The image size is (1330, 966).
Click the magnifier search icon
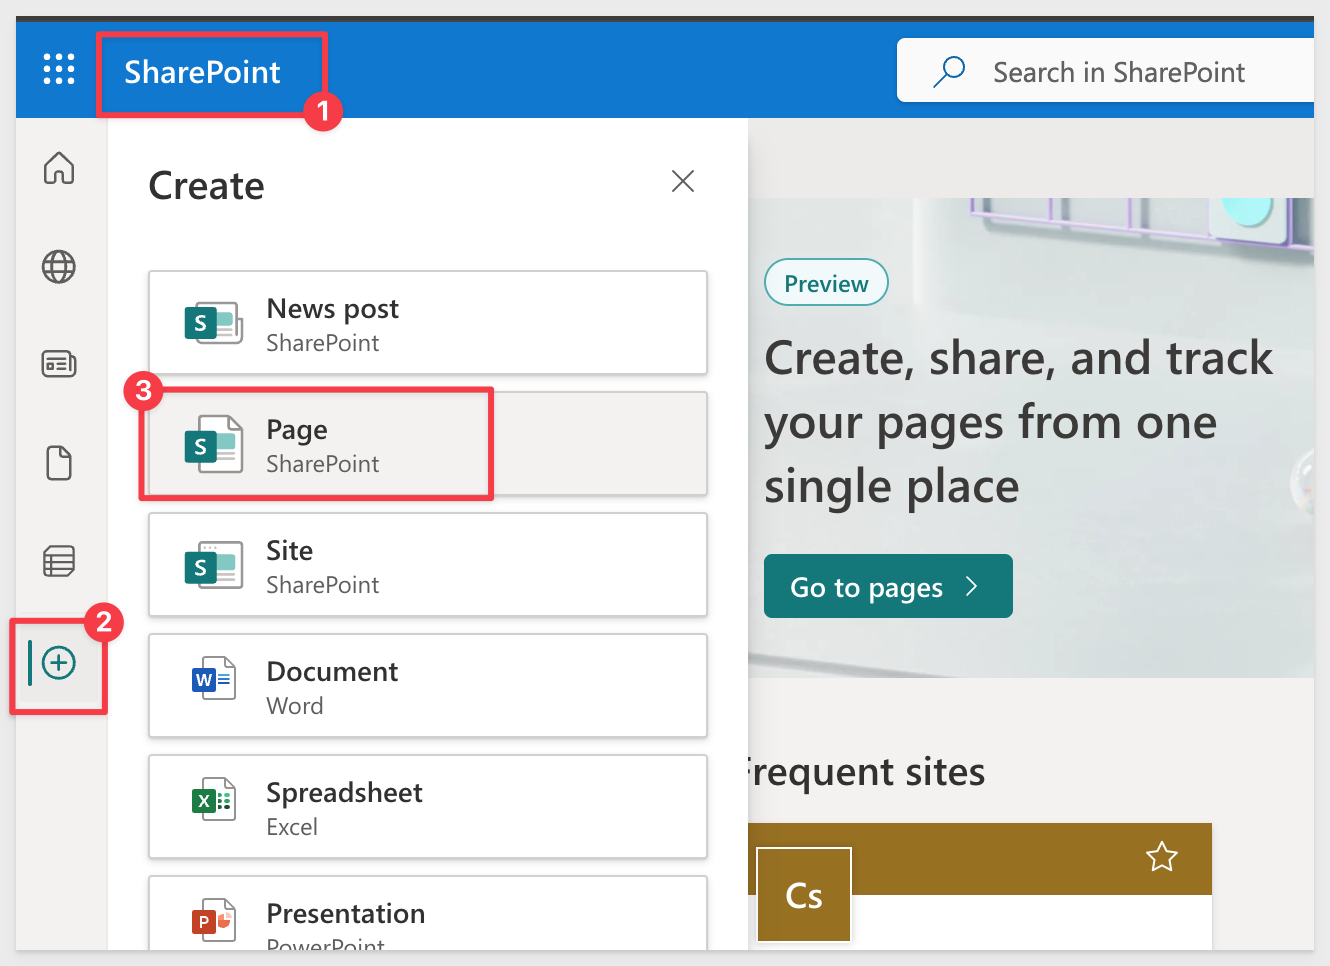pyautogui.click(x=949, y=71)
